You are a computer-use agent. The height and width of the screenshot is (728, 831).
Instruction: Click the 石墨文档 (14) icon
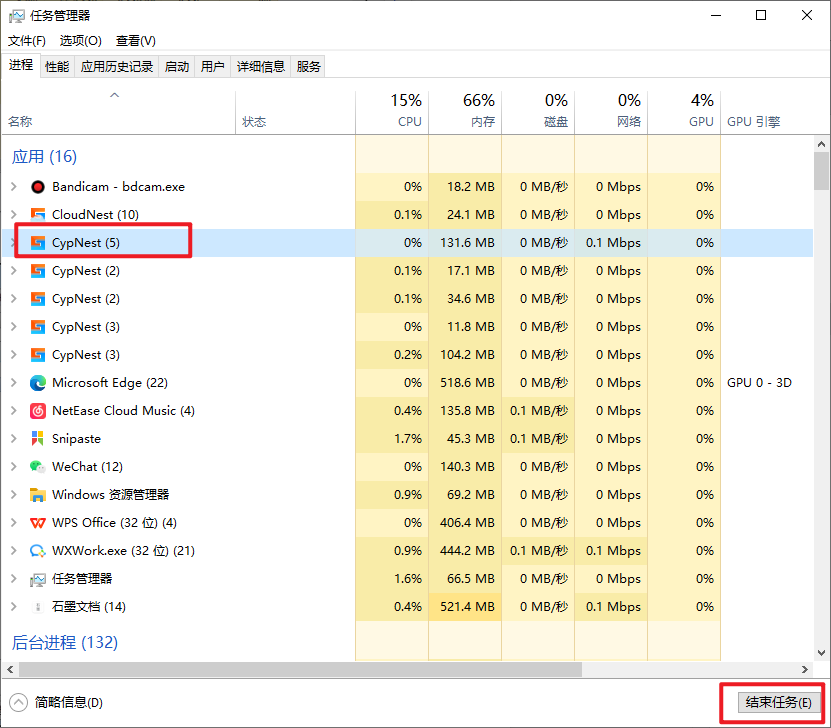coord(38,607)
